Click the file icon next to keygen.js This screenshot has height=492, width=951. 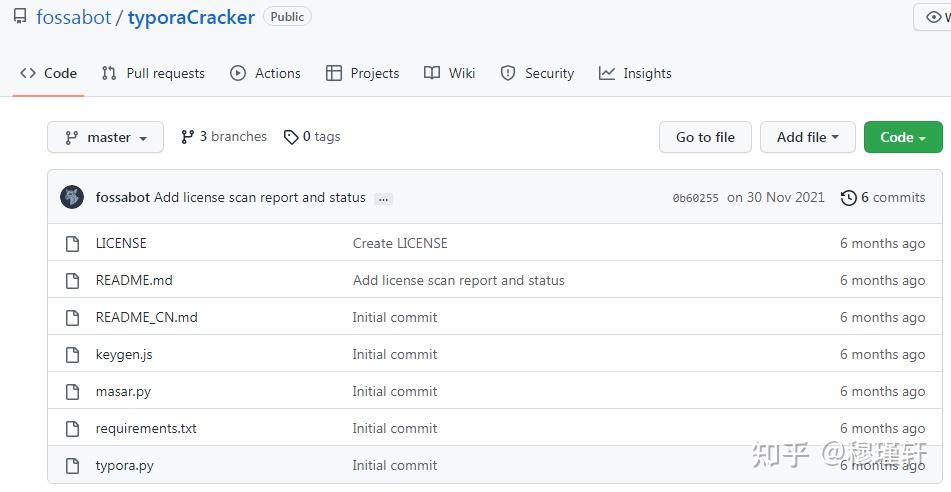(x=72, y=355)
